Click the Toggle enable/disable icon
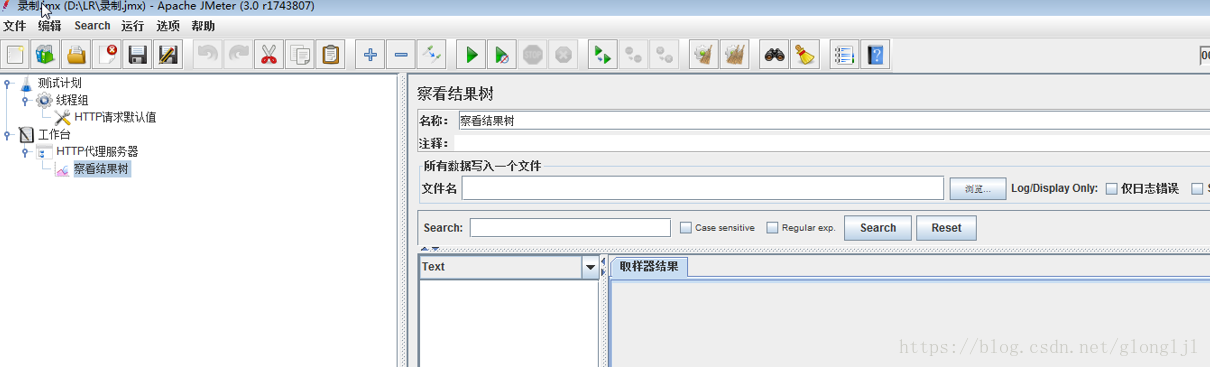The width and height of the screenshot is (1210, 367). click(431, 54)
